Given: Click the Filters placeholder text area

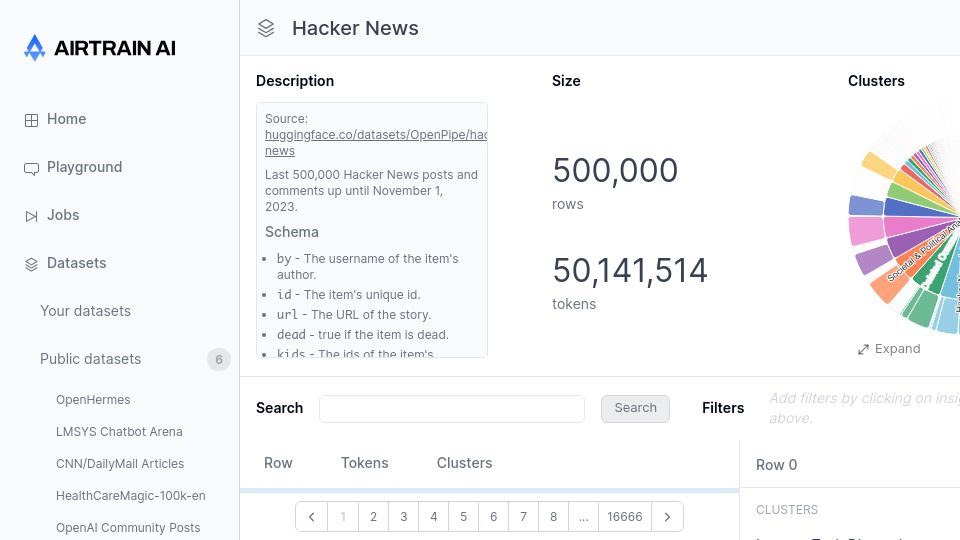Looking at the screenshot, I should point(864,408).
